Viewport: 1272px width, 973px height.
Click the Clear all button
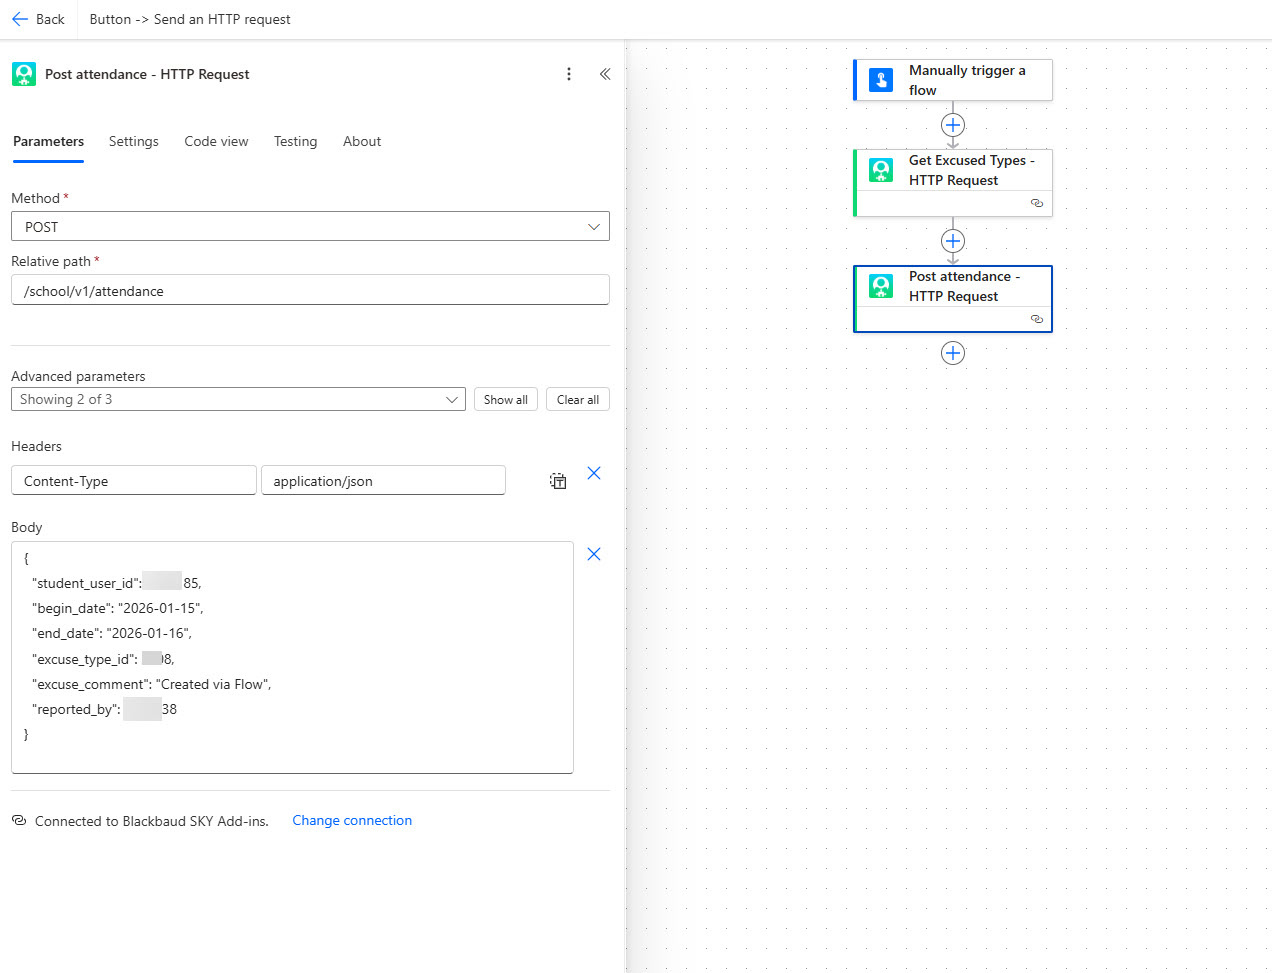[x=578, y=399]
